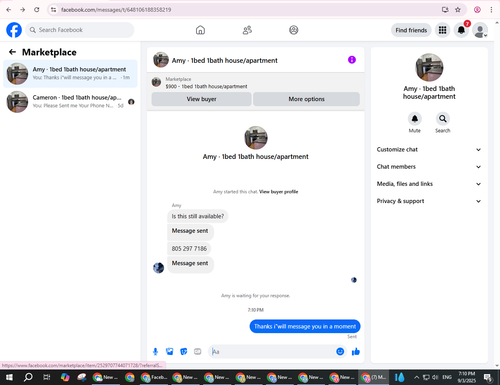
Task: Expand the Customize chat section
Action: [429, 150]
